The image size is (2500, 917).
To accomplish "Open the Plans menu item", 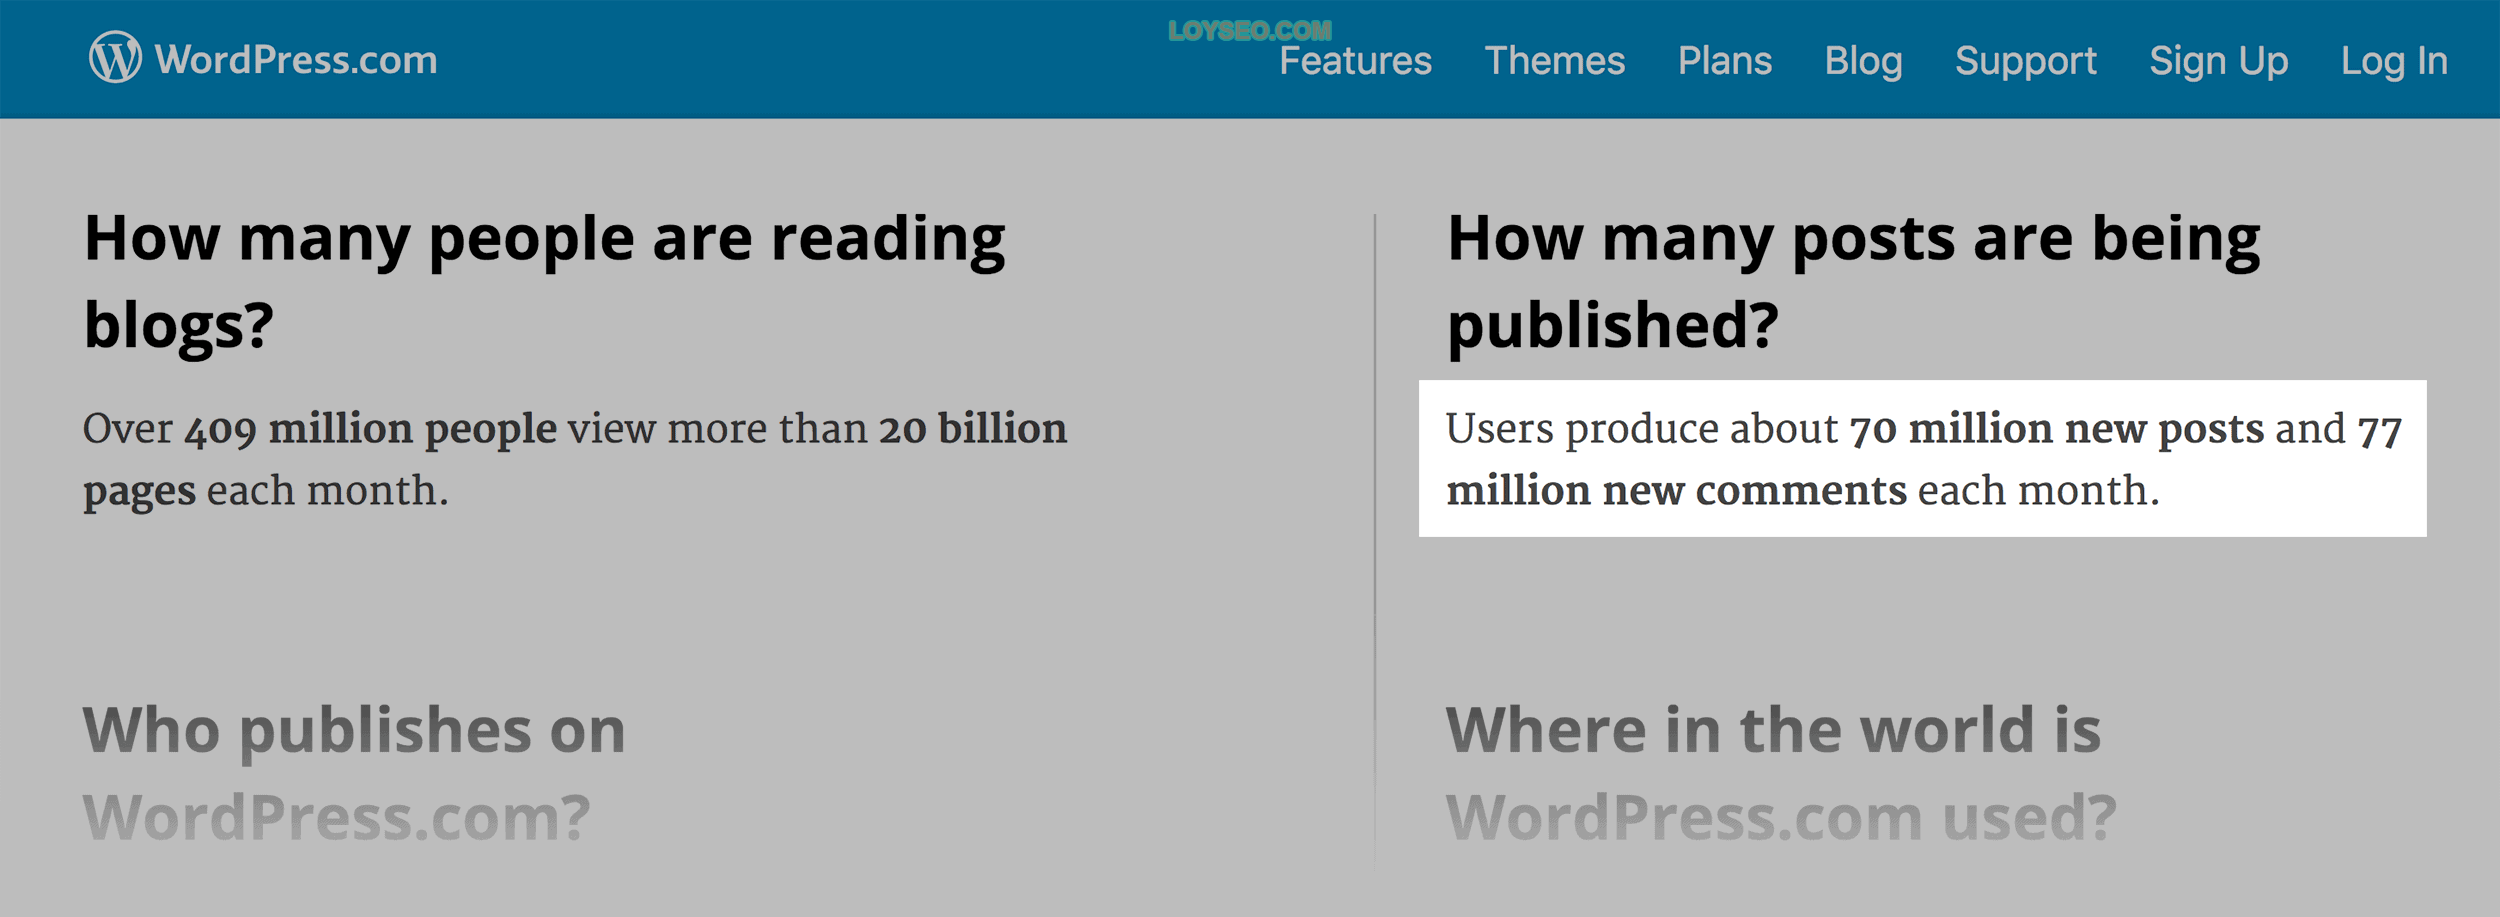I will pyautogui.click(x=1724, y=61).
